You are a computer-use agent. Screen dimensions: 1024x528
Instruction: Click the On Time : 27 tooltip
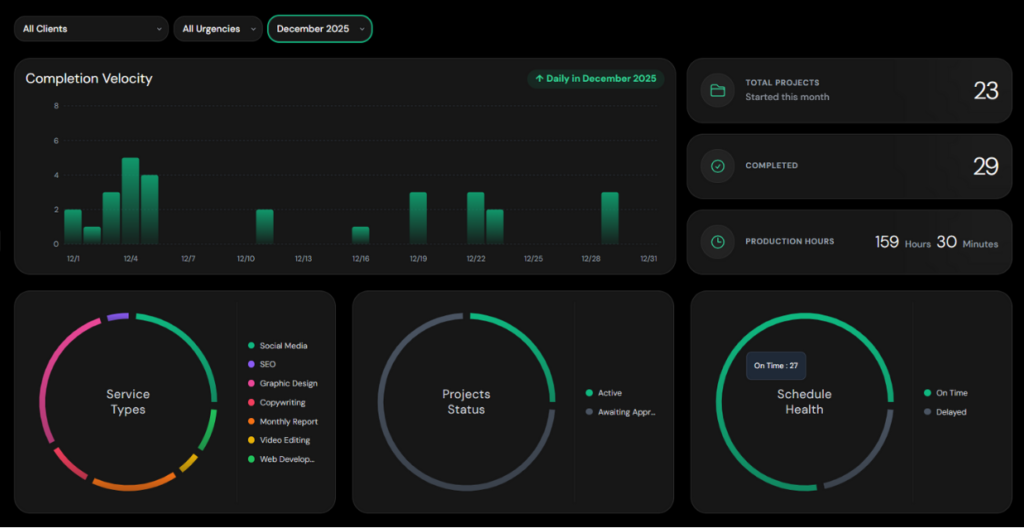776,366
